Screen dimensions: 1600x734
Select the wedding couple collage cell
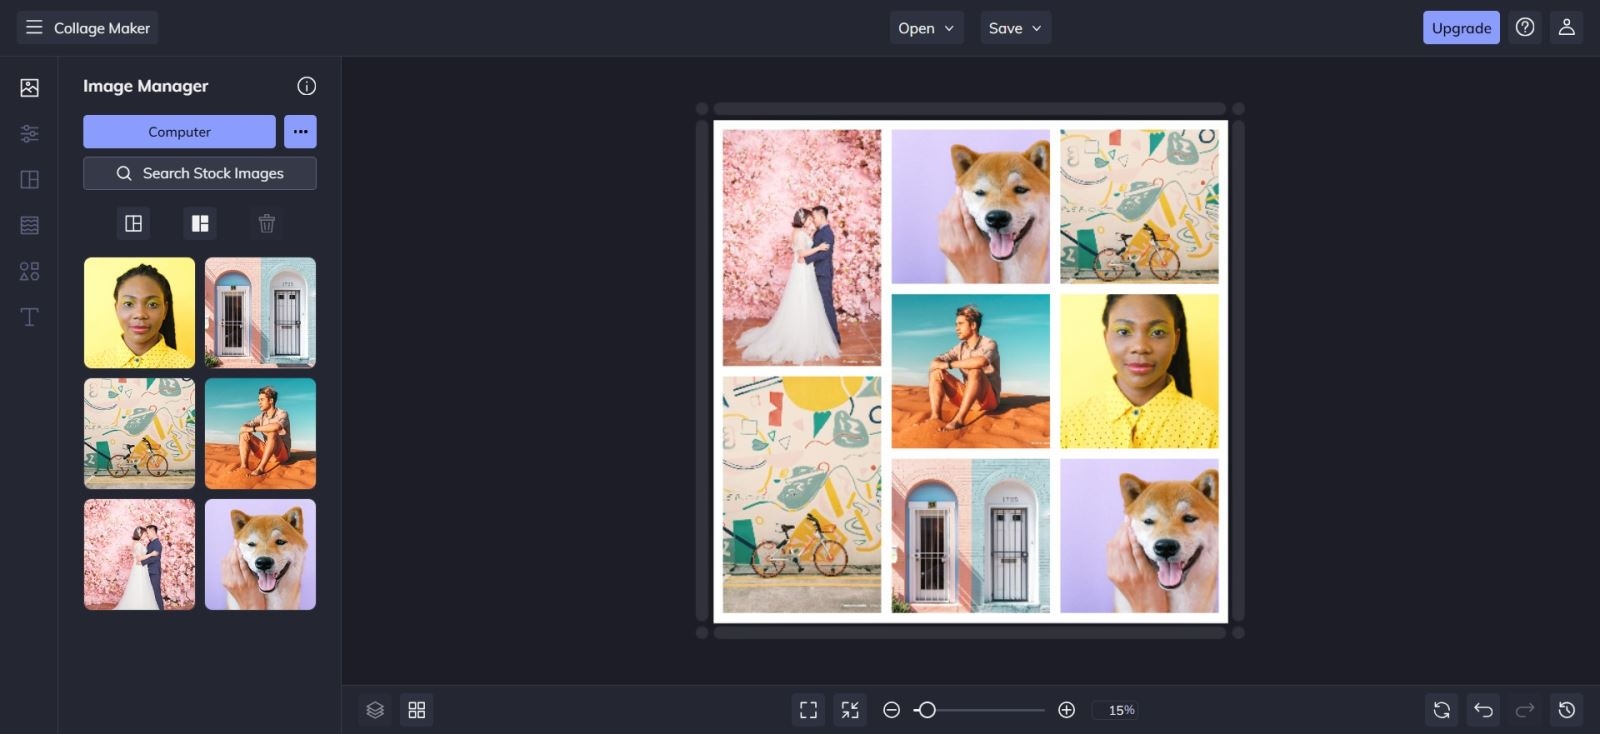point(802,247)
